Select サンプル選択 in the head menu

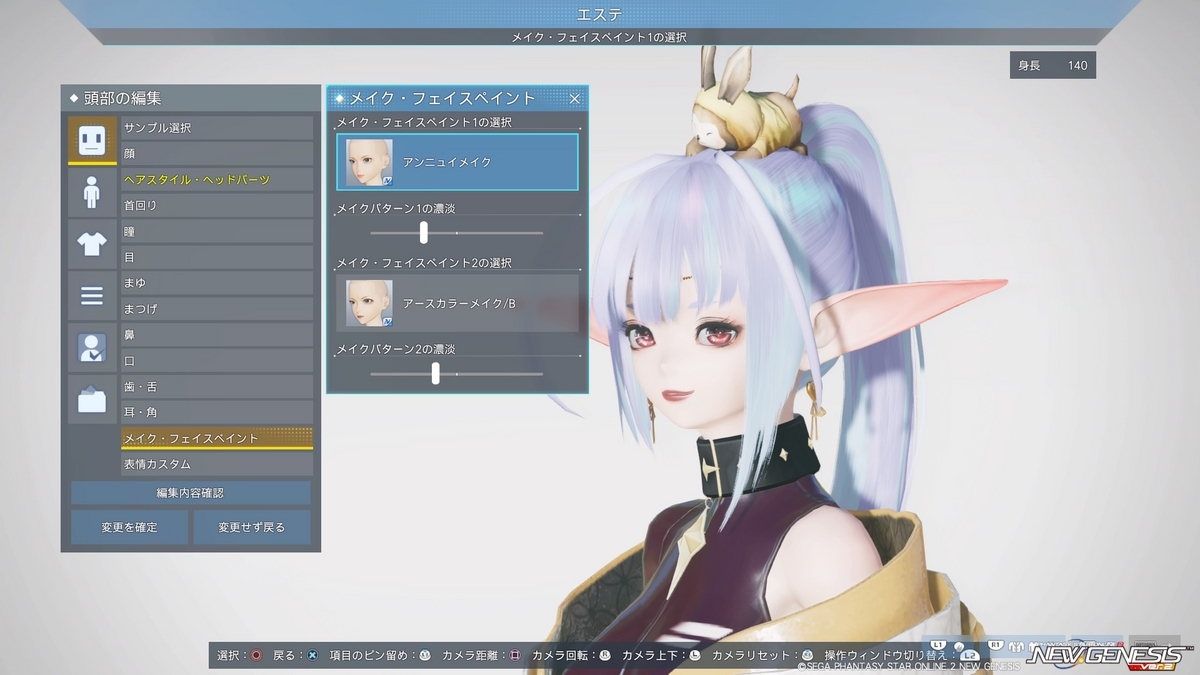(217, 128)
